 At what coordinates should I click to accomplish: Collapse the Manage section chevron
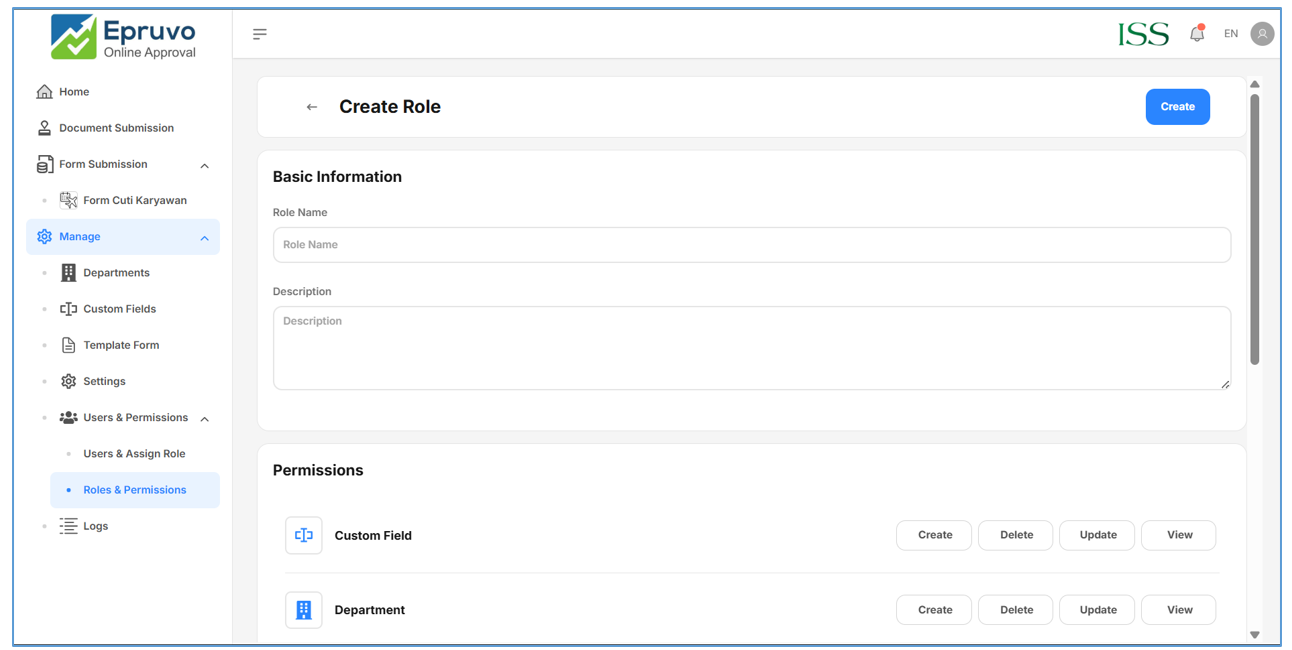(205, 238)
